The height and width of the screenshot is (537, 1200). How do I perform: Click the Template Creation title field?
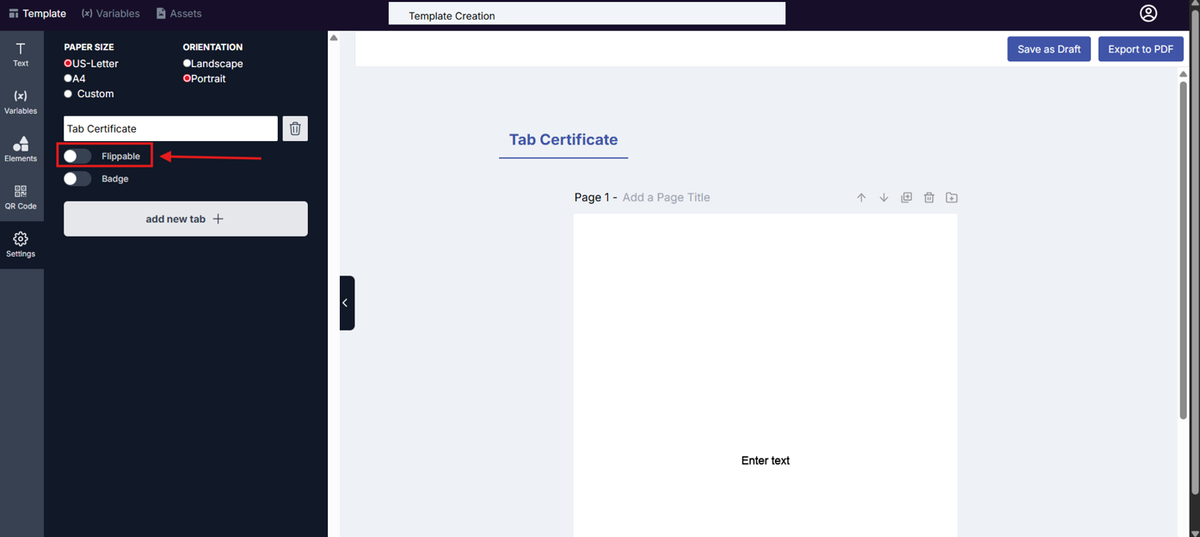(587, 14)
